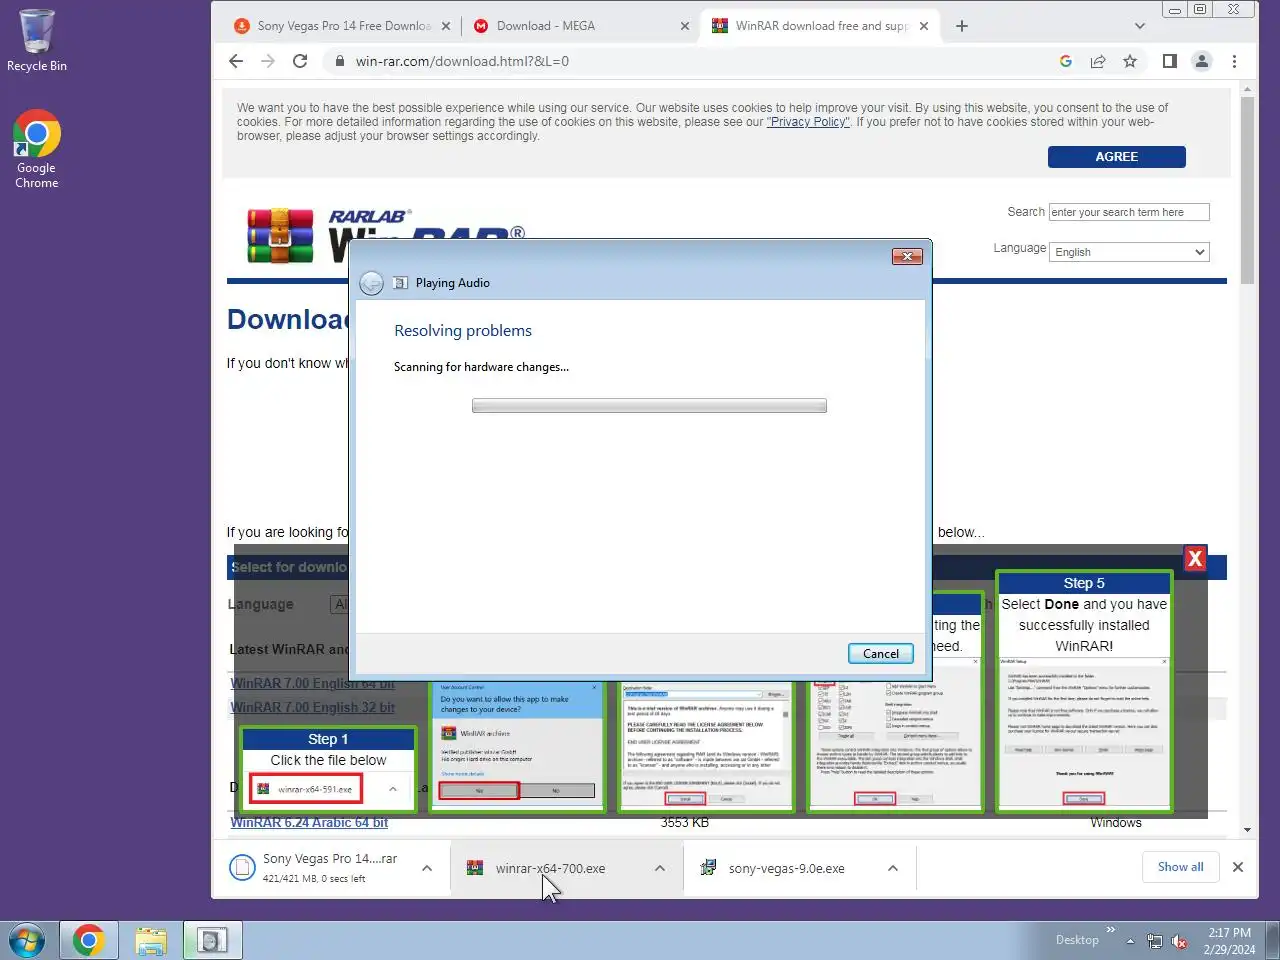Open the Chrome profile menu
The image size is (1280, 960).
click(1202, 61)
